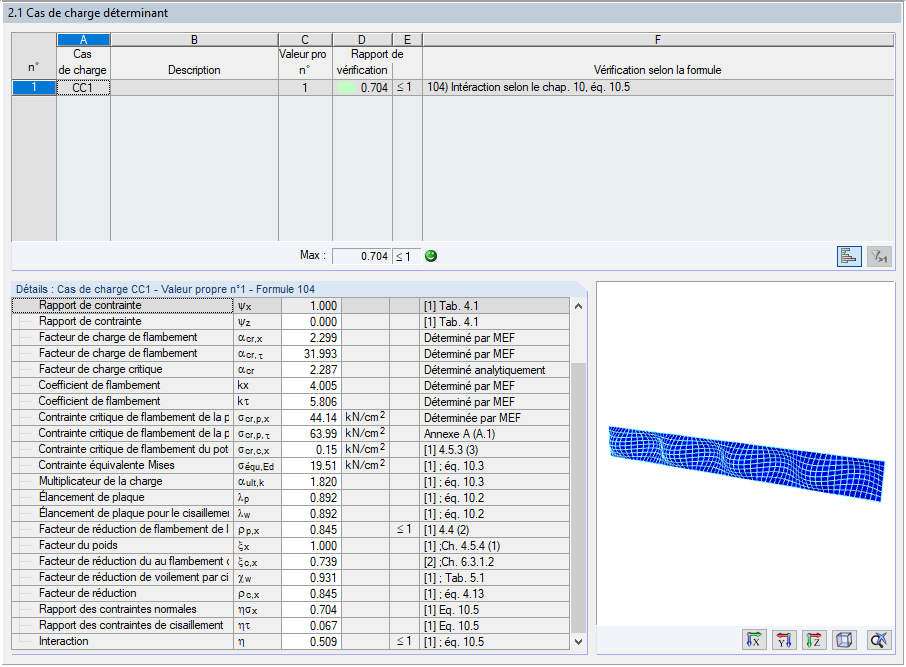Click the value 31.993 for αcr,τ

(x=311, y=354)
